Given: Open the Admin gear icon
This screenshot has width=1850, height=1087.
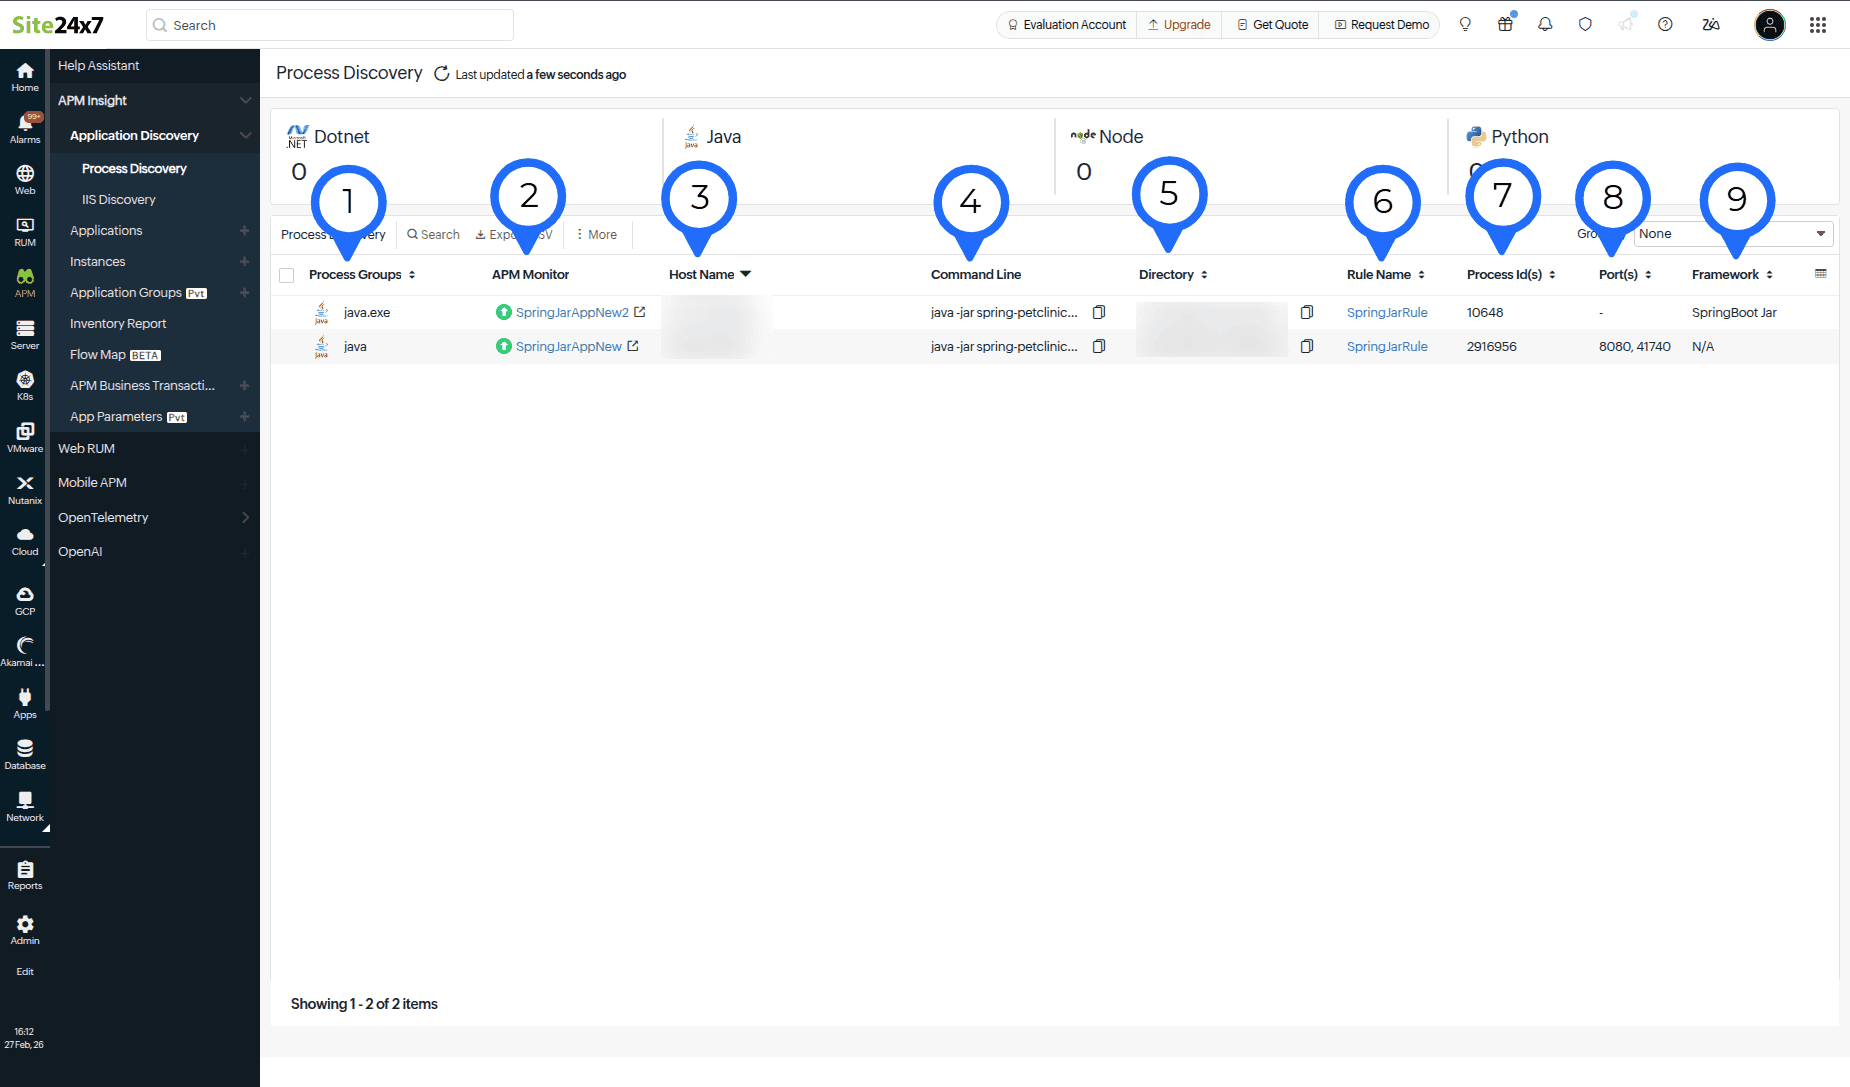Looking at the screenshot, I should pos(25,929).
